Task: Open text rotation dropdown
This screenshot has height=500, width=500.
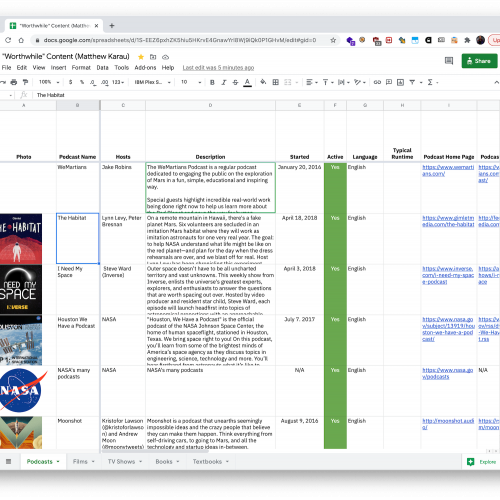Action: (x=360, y=82)
